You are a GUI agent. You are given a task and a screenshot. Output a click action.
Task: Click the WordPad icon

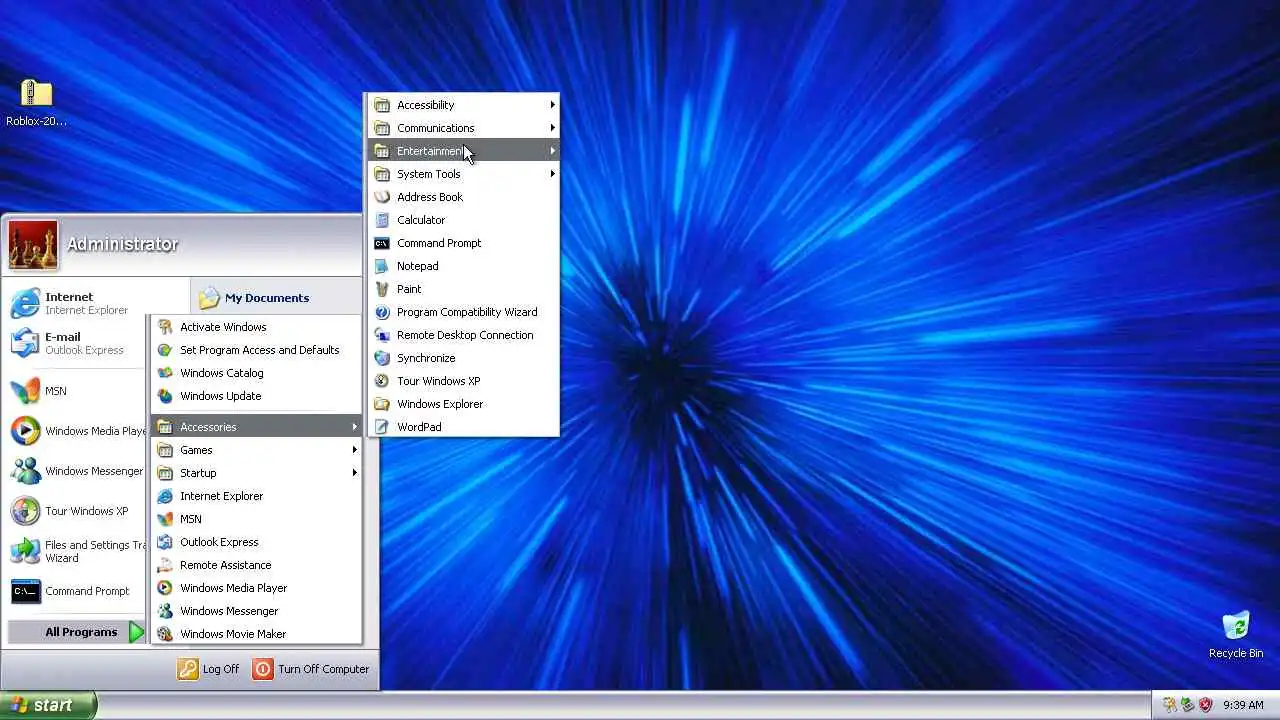tap(381, 427)
